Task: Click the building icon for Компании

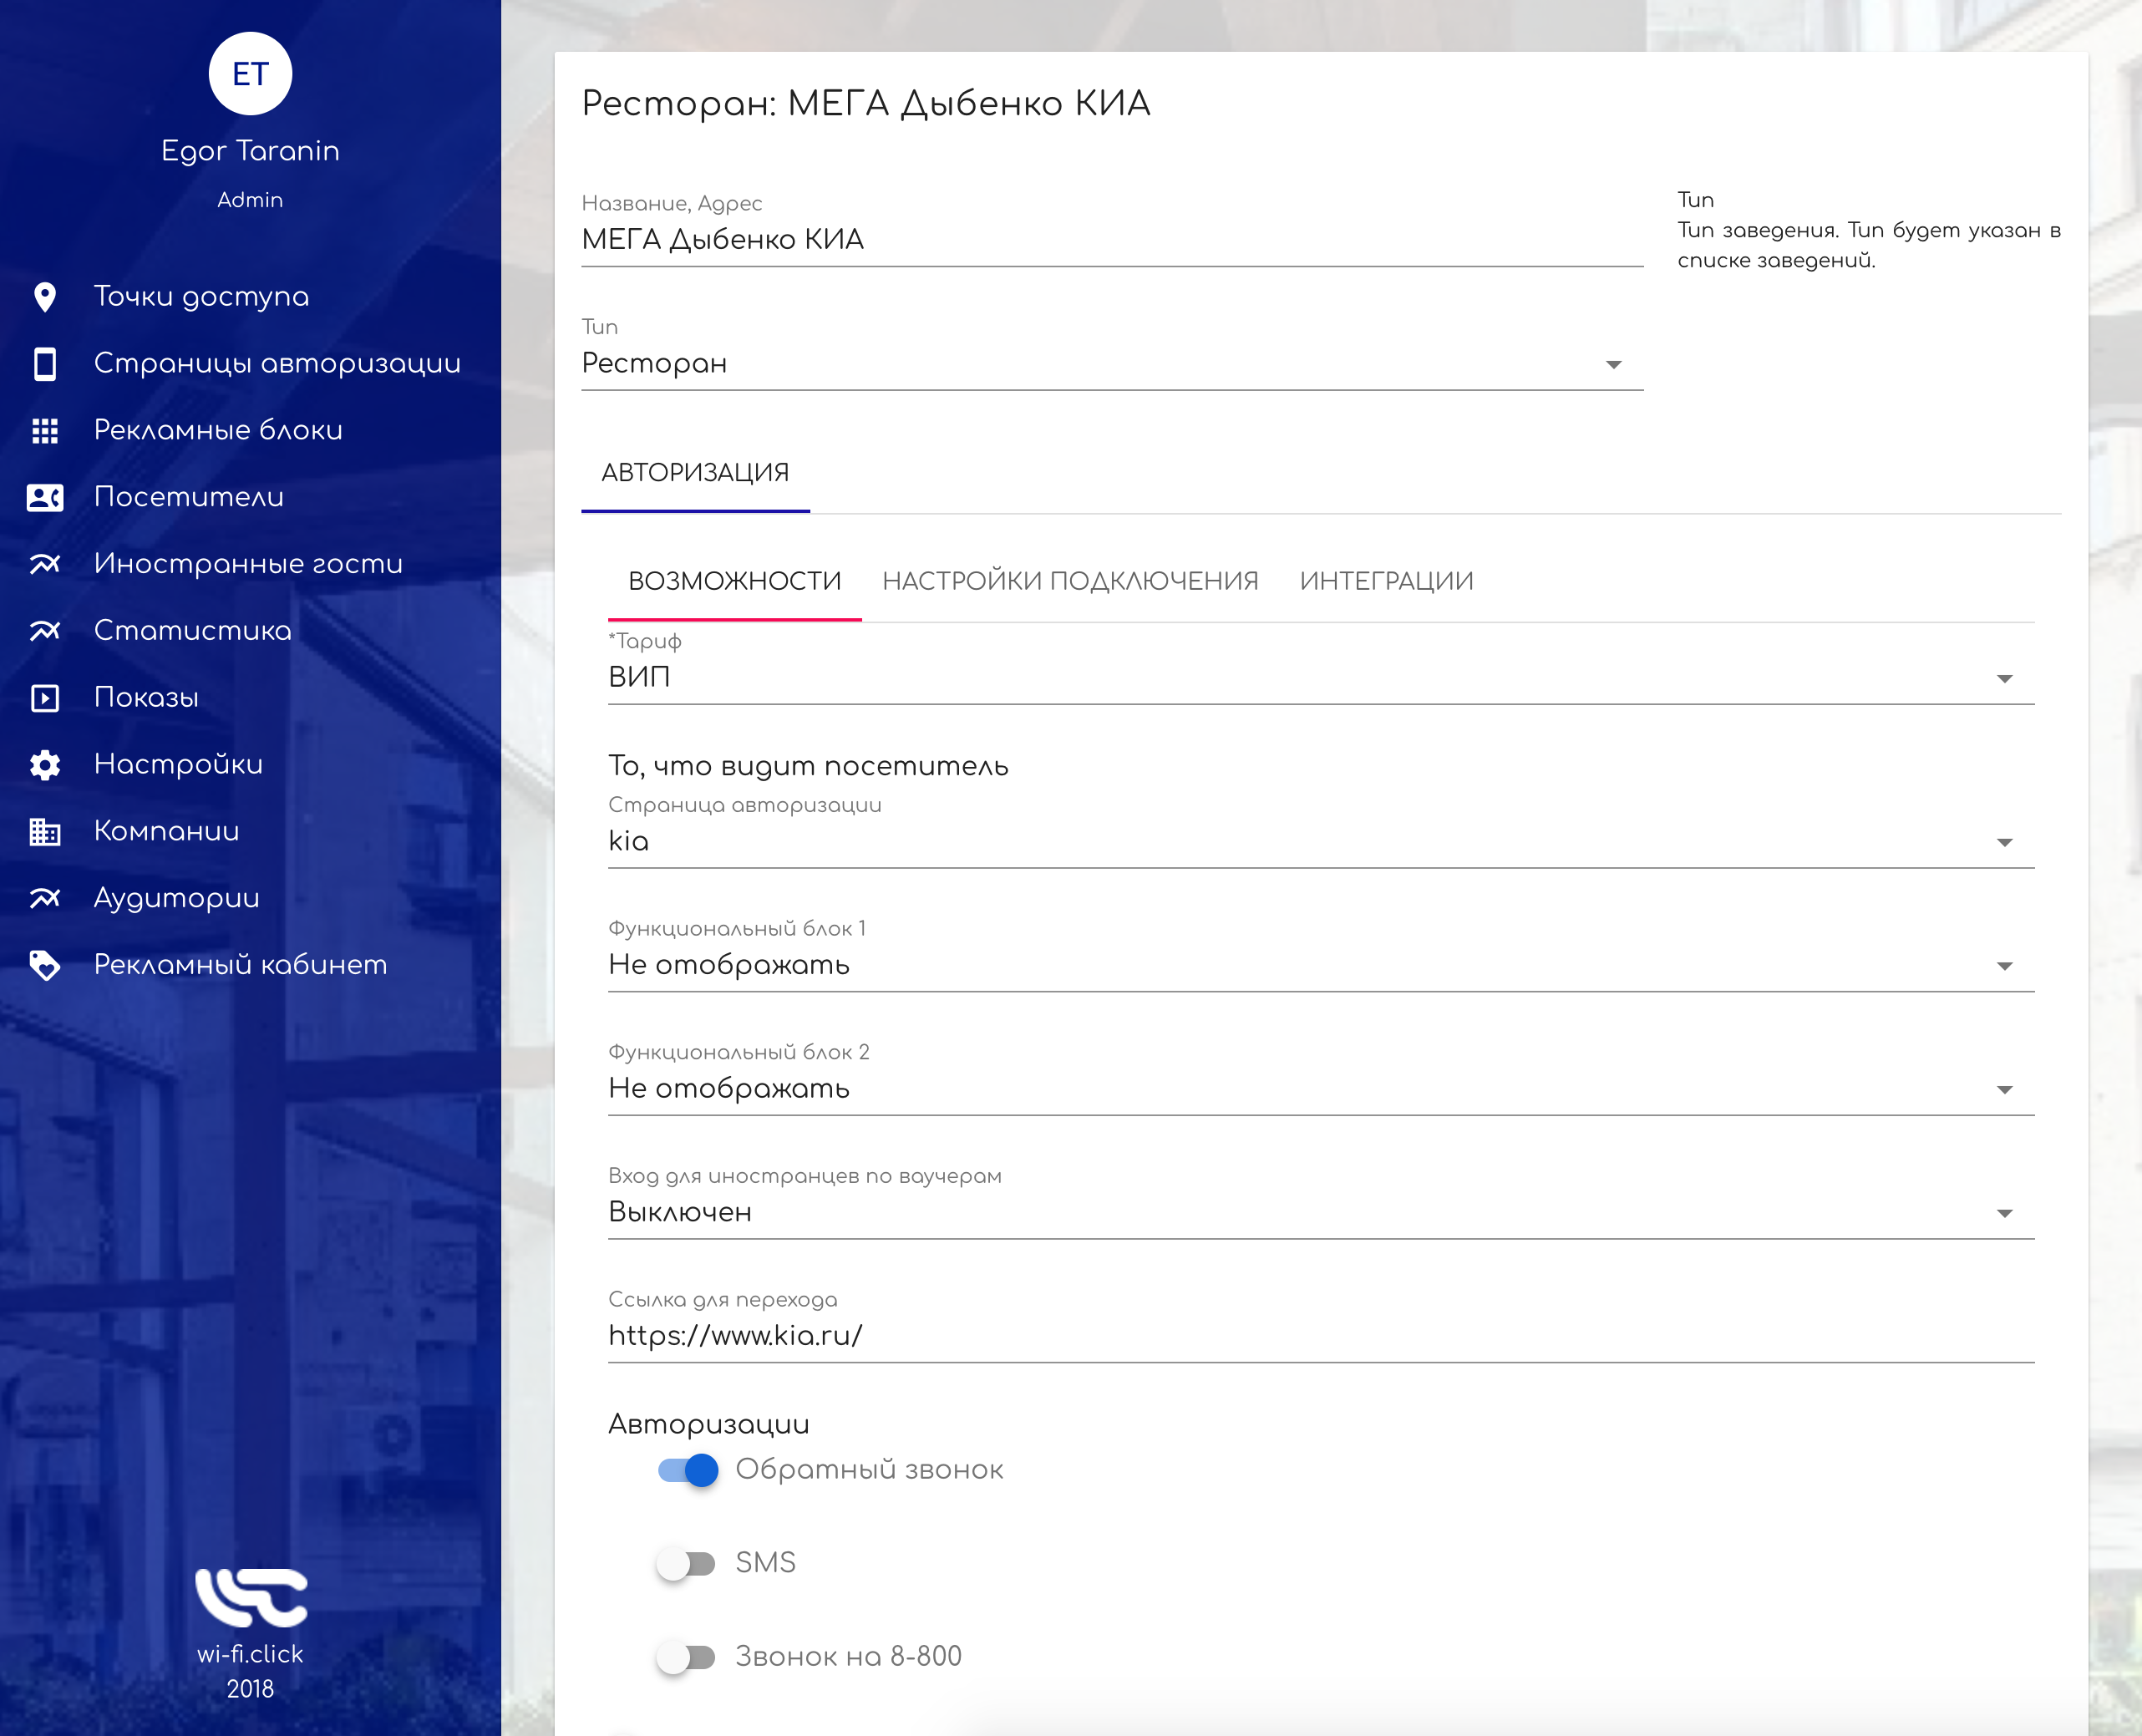Action: (x=45, y=832)
